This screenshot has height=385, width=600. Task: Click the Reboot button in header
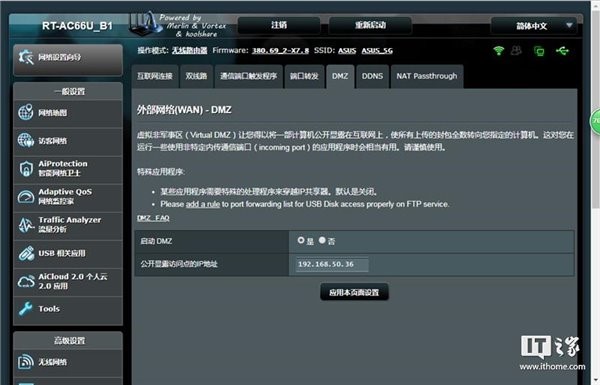coord(370,25)
